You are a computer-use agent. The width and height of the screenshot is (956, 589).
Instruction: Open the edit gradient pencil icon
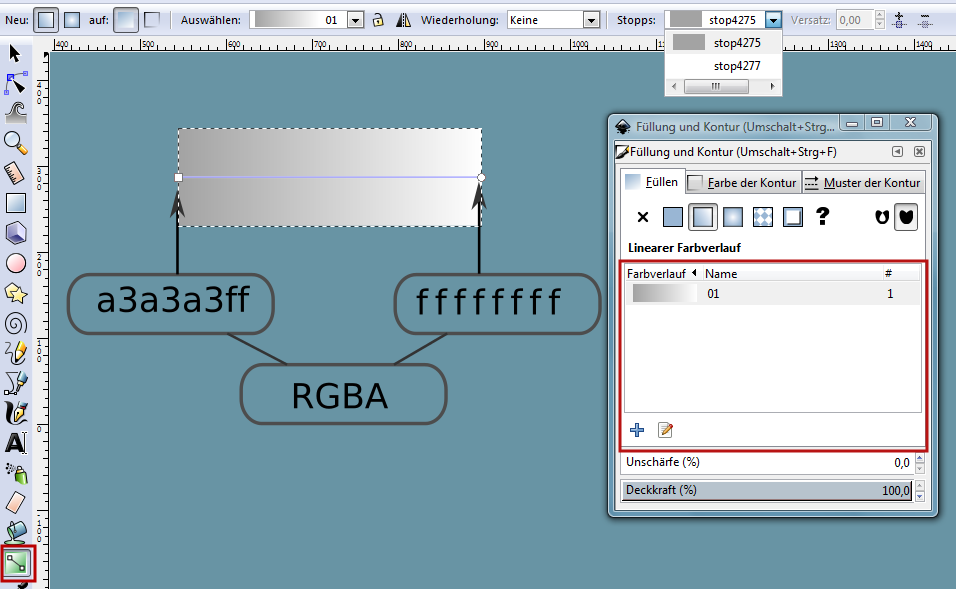click(x=665, y=430)
